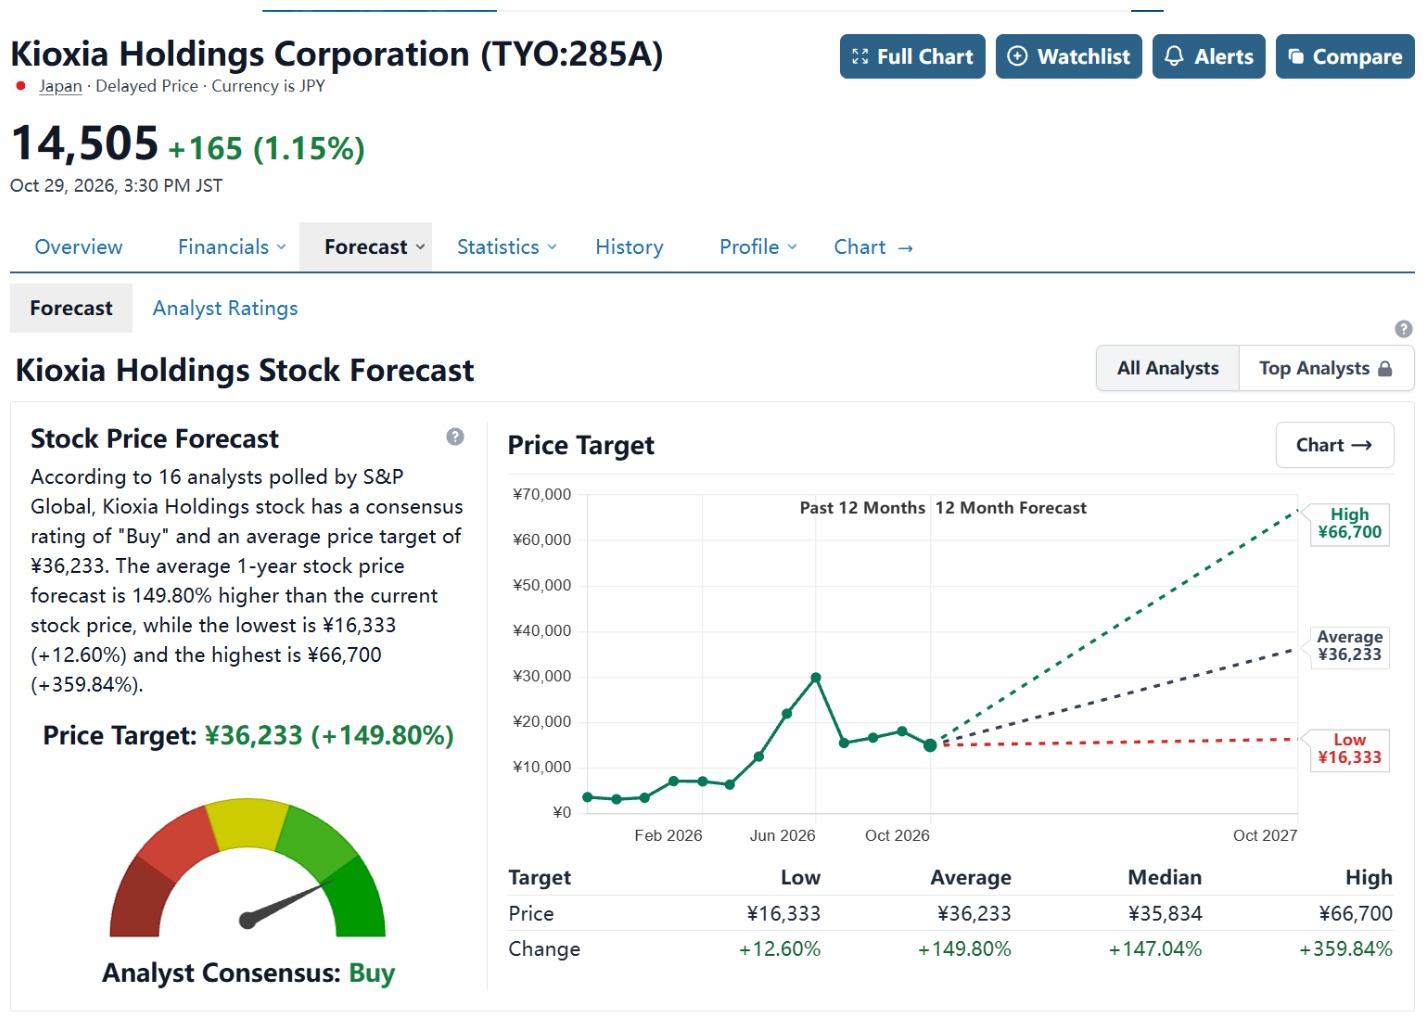This screenshot has width=1426, height=1022.
Task: Go to the Chart arrow link in the navigation
Action: click(873, 247)
